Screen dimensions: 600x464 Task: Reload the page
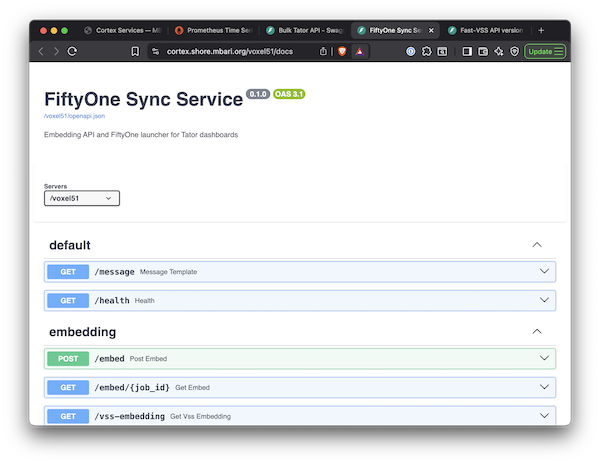(x=72, y=51)
